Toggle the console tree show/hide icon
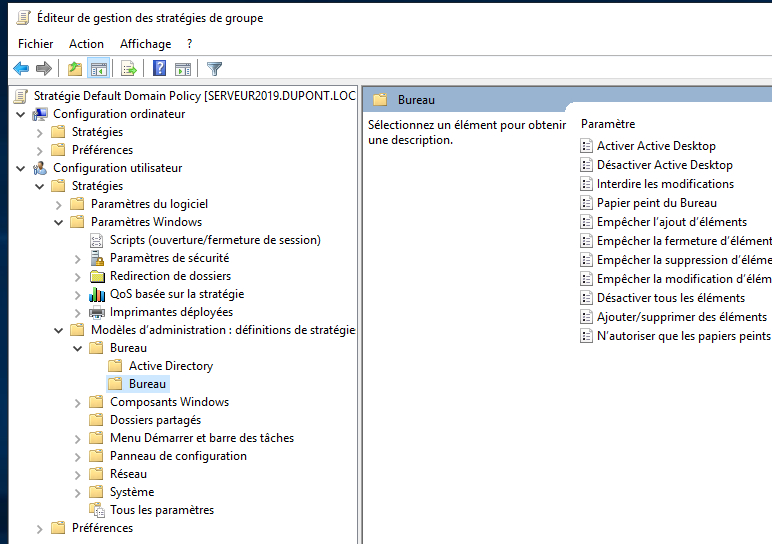 [98, 68]
